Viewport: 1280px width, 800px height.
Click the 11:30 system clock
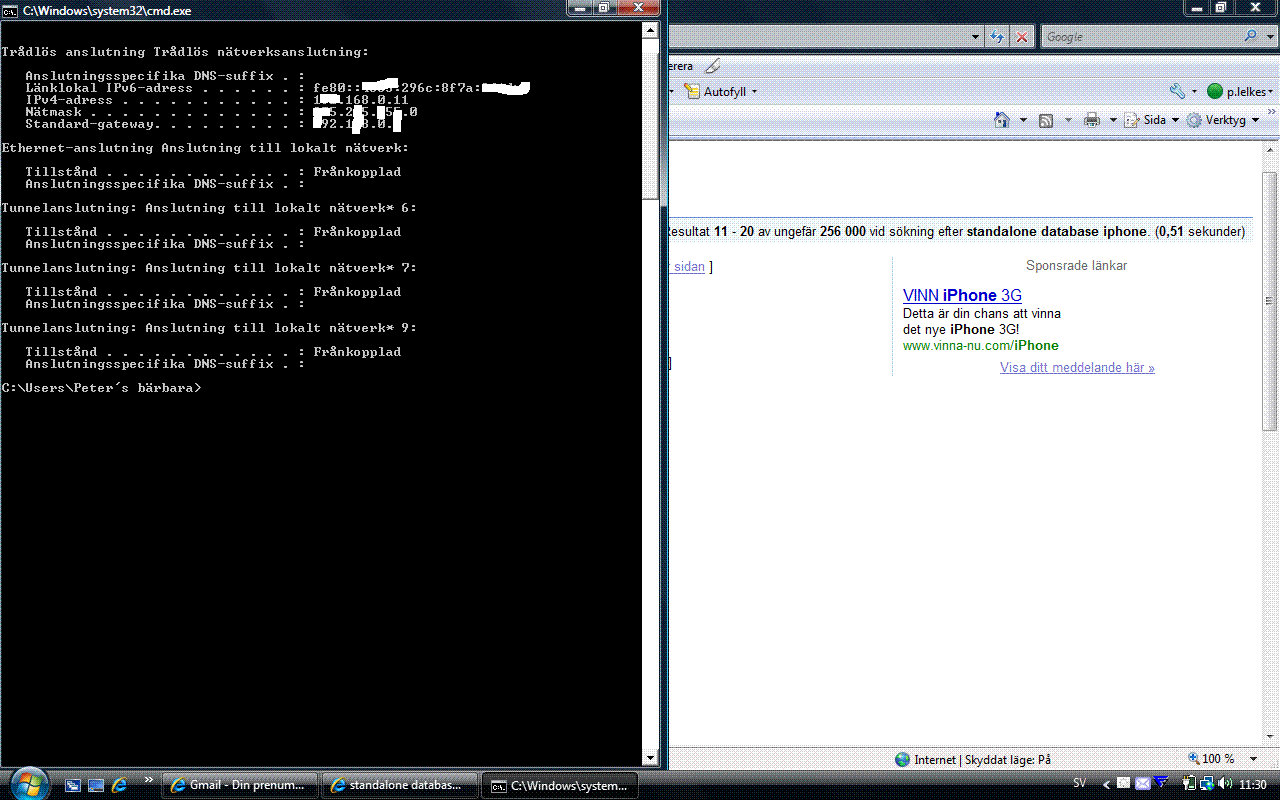point(1252,785)
